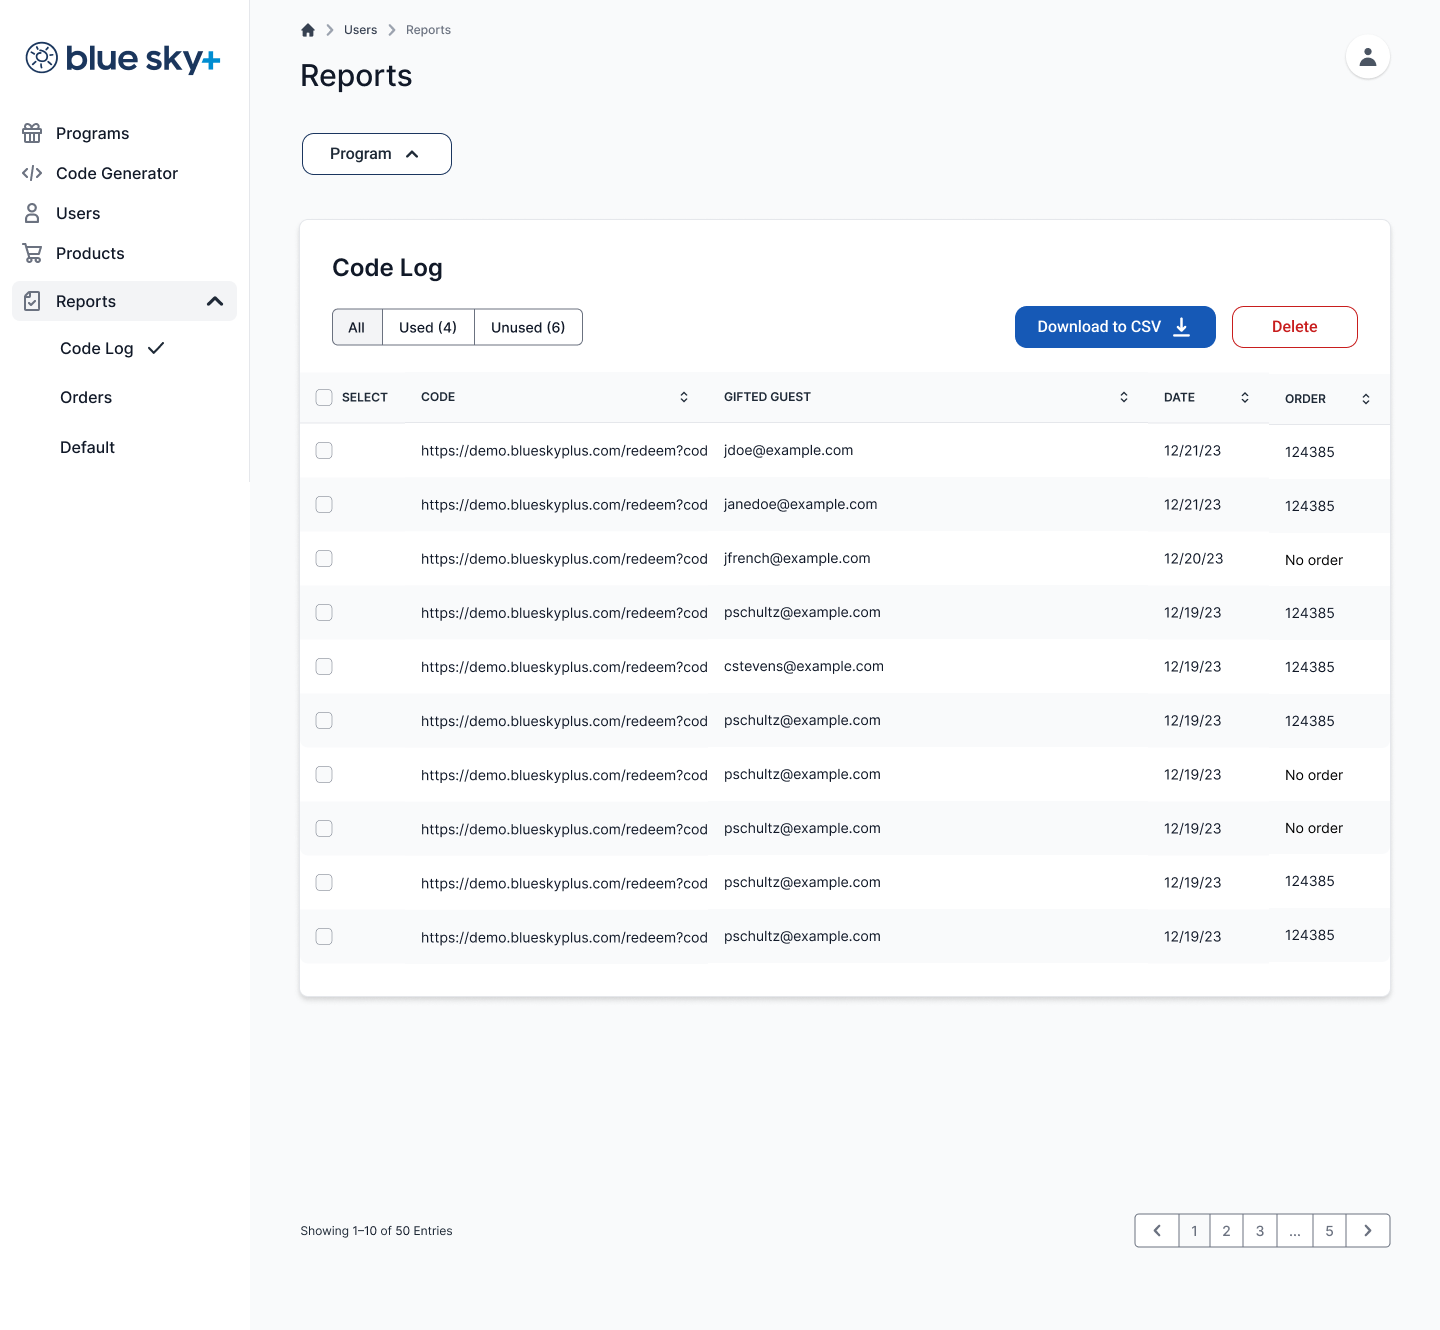The image size is (1440, 1330).
Task: Jump to page 3 in pagination
Action: 1260,1231
